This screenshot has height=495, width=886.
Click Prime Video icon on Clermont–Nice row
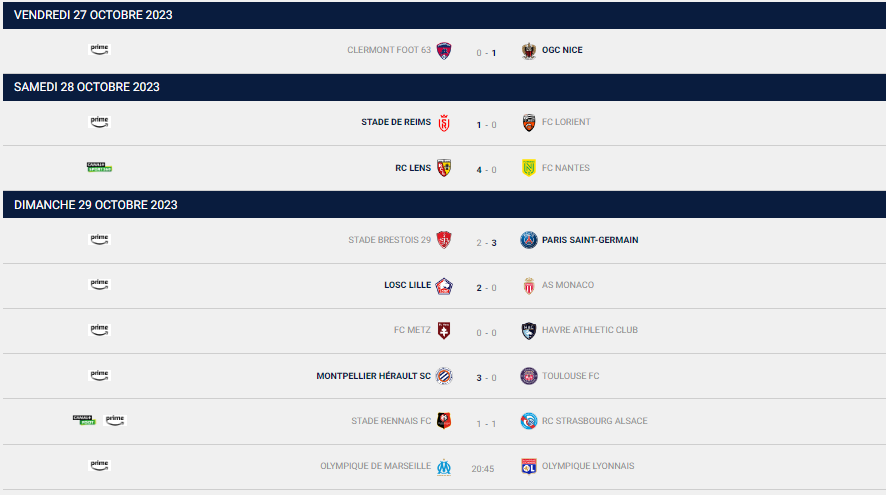point(99,50)
